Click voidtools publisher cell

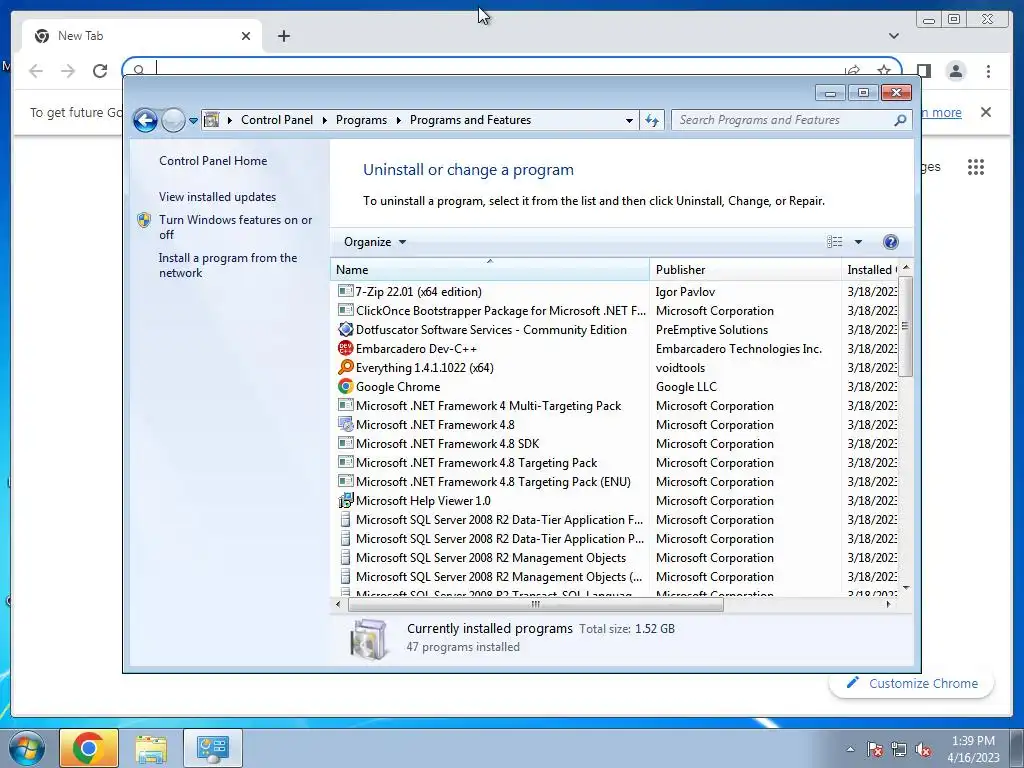click(x=680, y=368)
